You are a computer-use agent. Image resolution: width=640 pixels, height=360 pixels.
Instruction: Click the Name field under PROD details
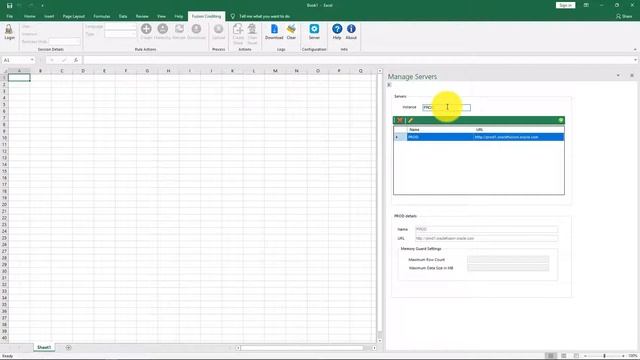(x=486, y=229)
